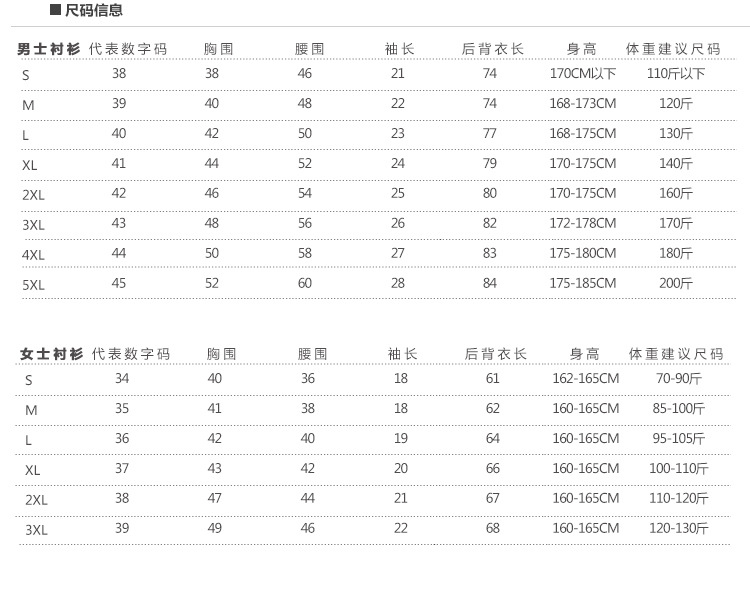
Task: Select the '170CM以下' height cell
Action: point(583,74)
